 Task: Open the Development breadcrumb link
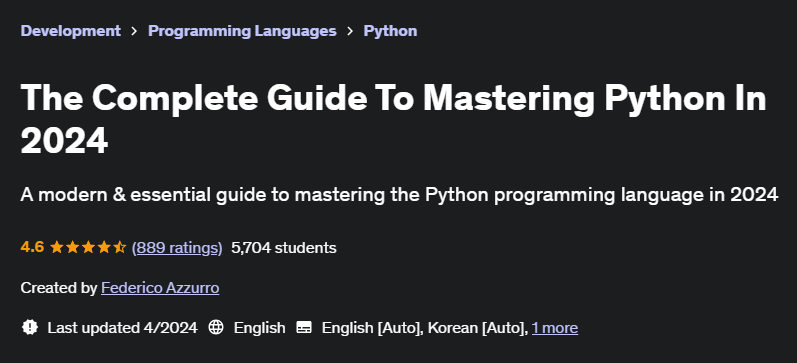pyautogui.click(x=71, y=31)
